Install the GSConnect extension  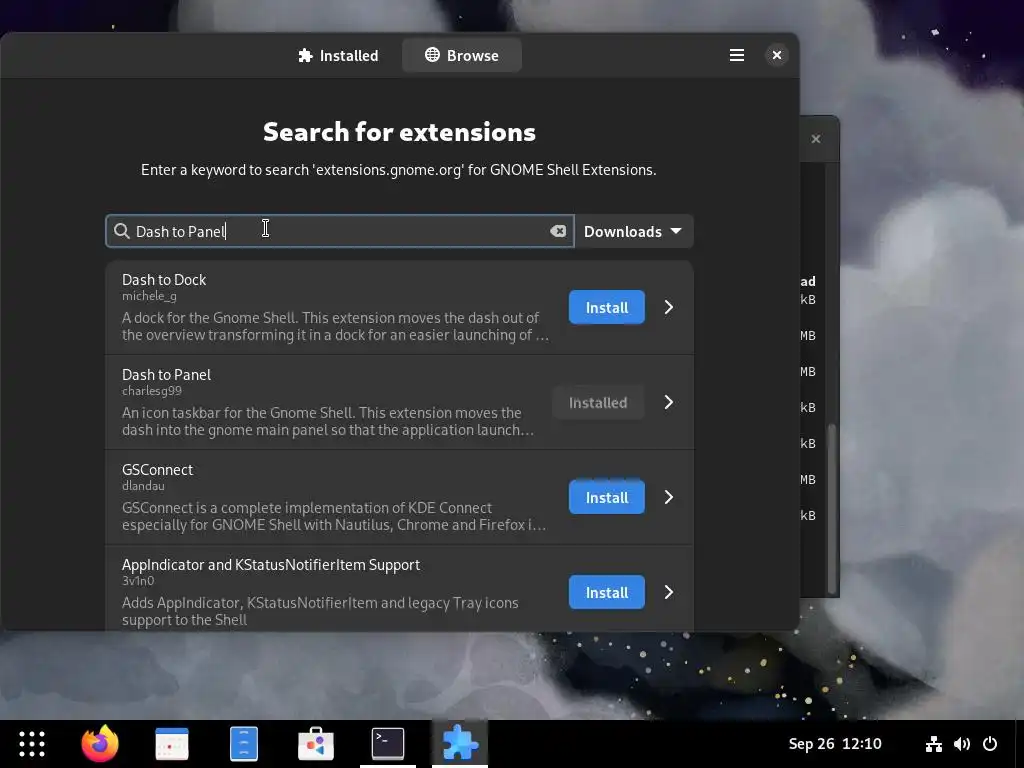click(607, 498)
